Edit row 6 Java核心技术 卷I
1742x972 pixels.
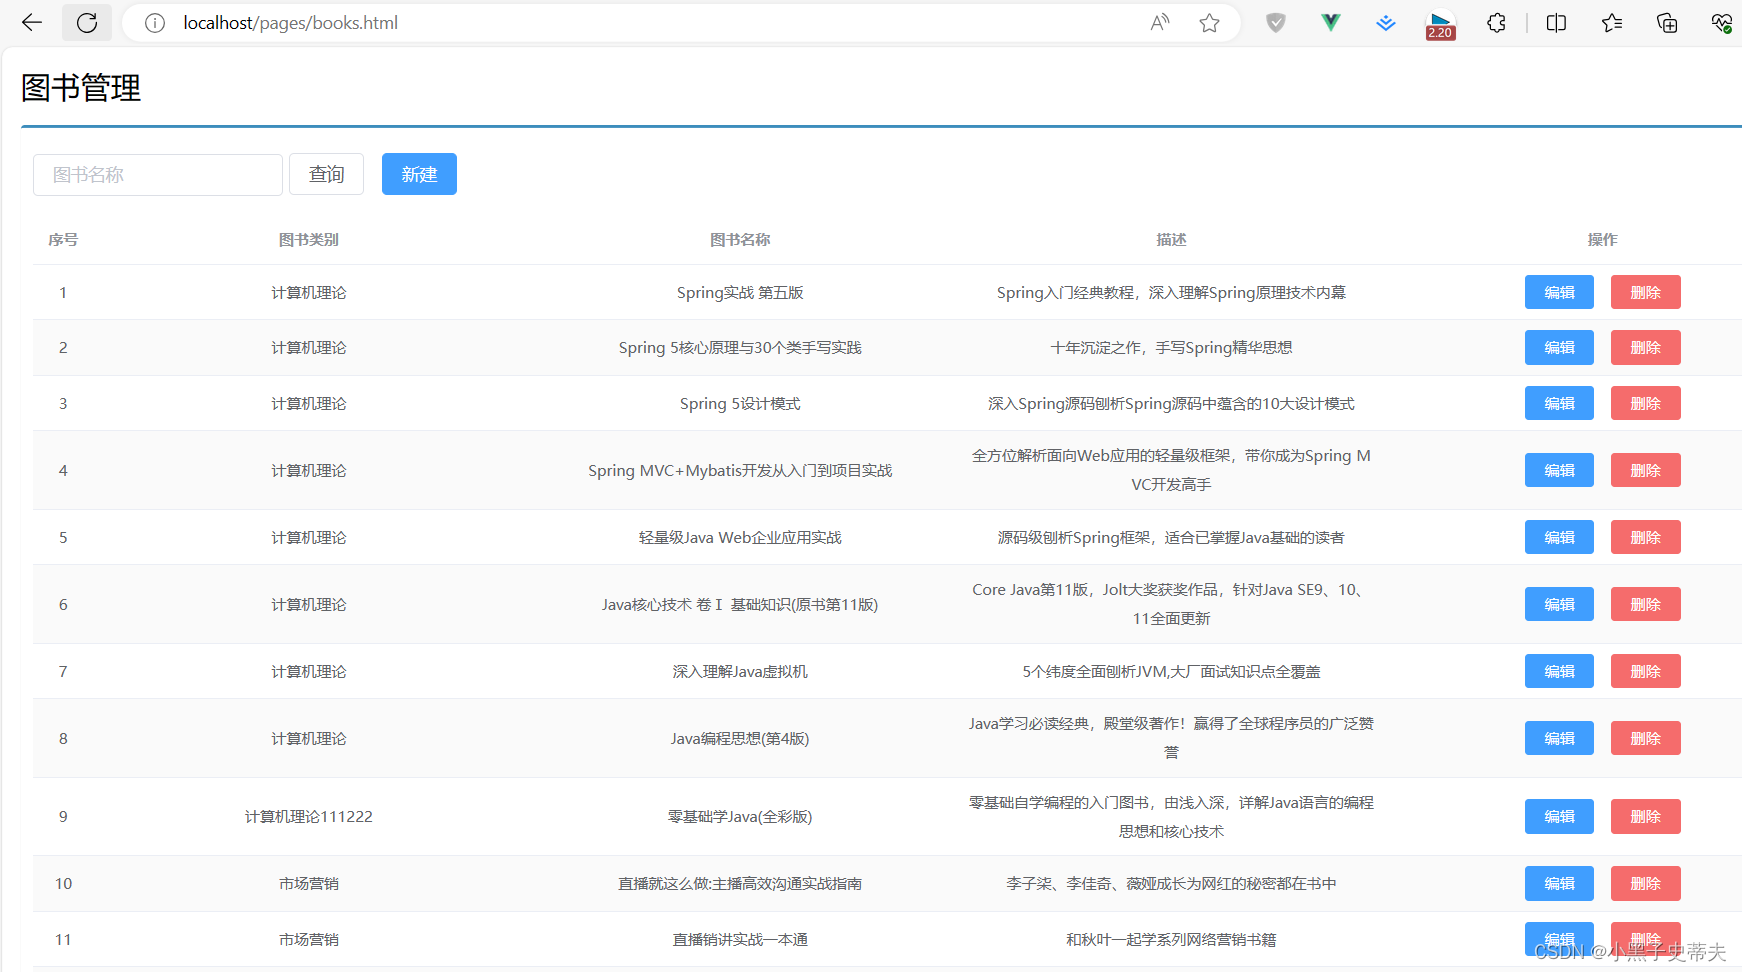point(1559,604)
